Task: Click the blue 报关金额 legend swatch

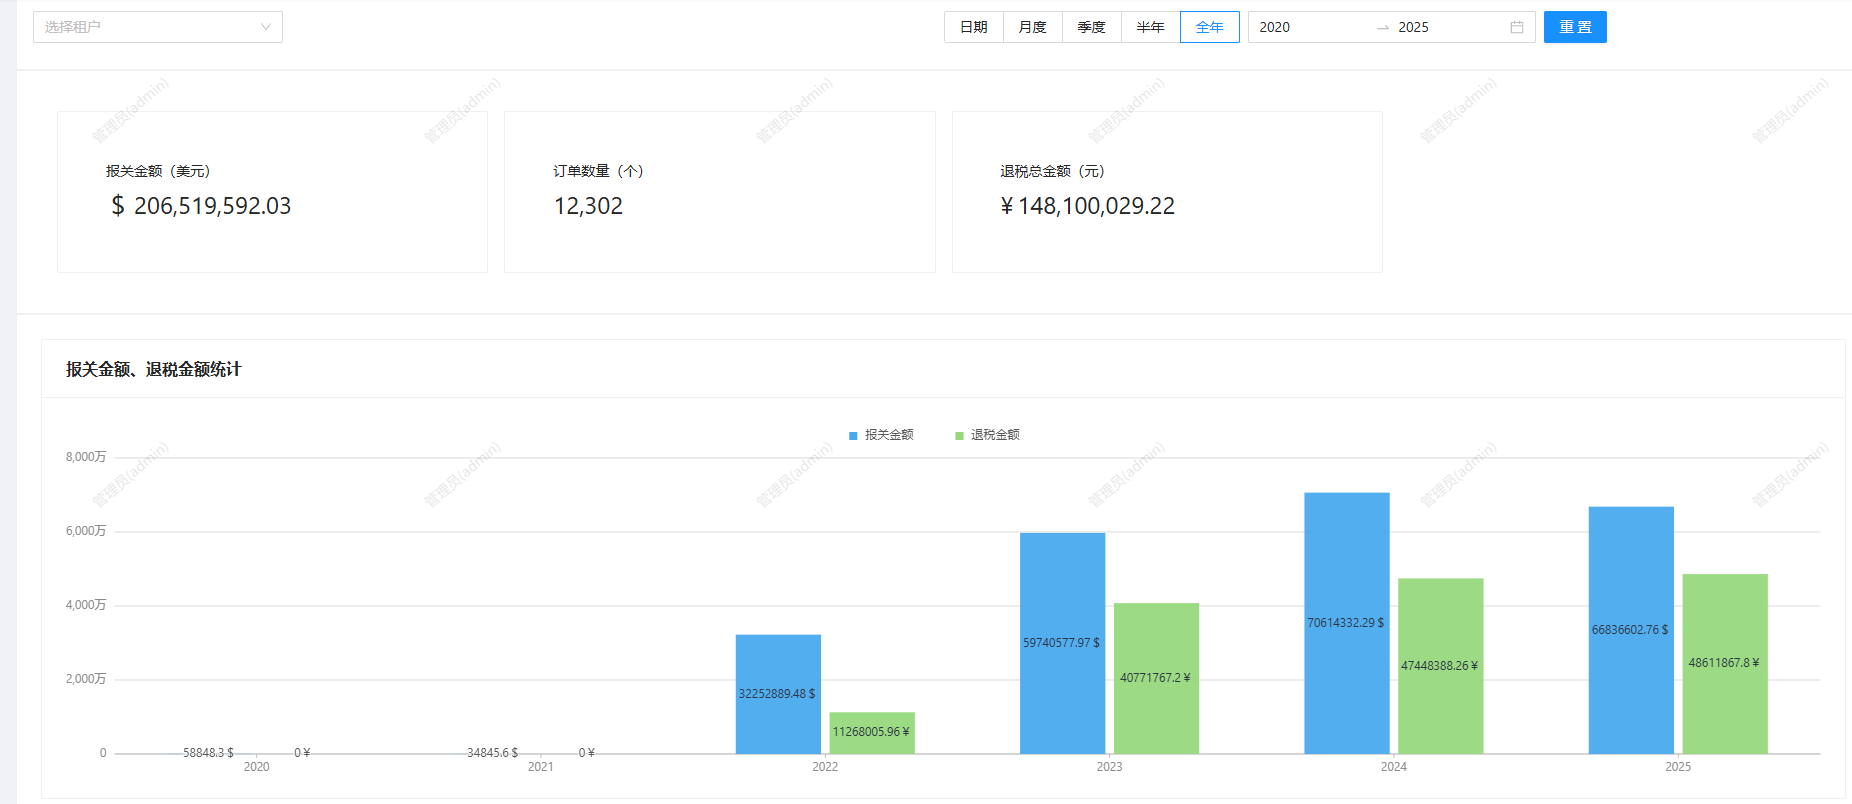Action: (853, 436)
